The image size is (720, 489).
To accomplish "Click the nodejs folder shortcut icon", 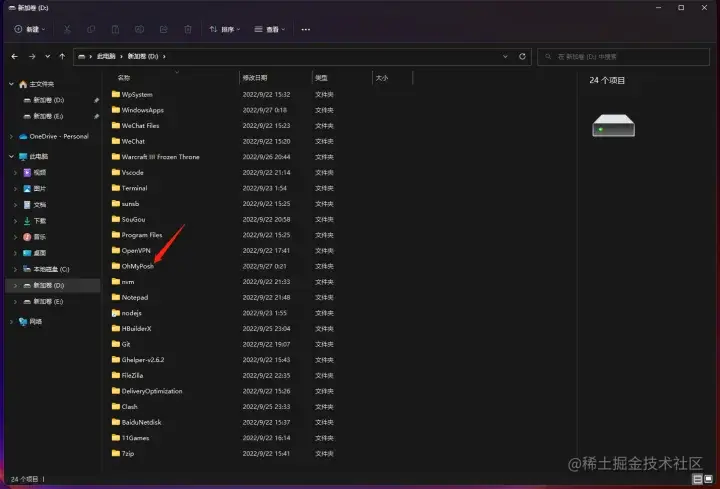I will coord(116,313).
